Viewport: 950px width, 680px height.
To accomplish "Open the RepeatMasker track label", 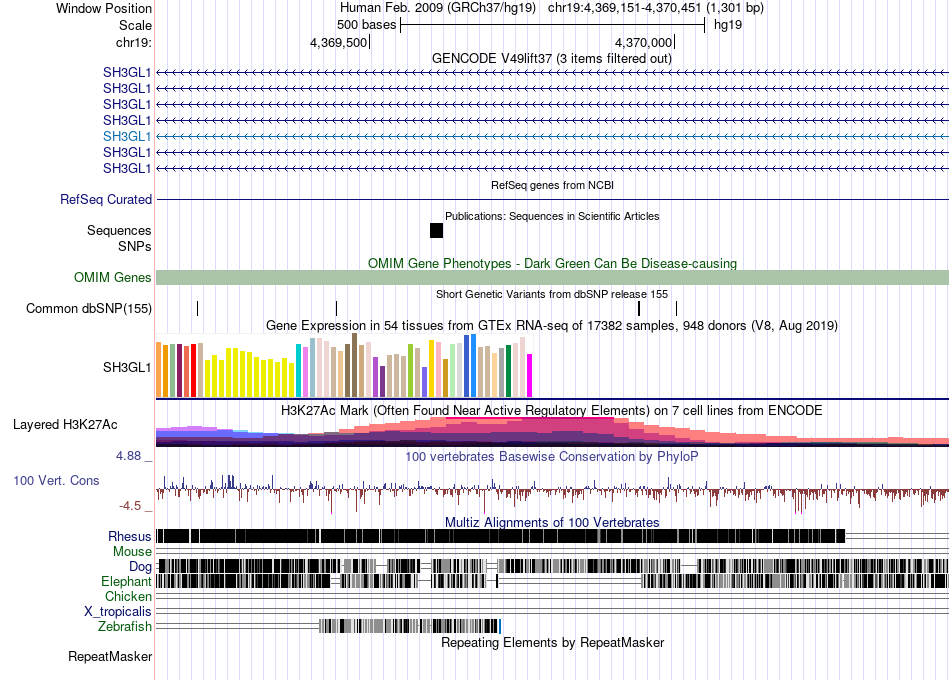I will (110, 656).
